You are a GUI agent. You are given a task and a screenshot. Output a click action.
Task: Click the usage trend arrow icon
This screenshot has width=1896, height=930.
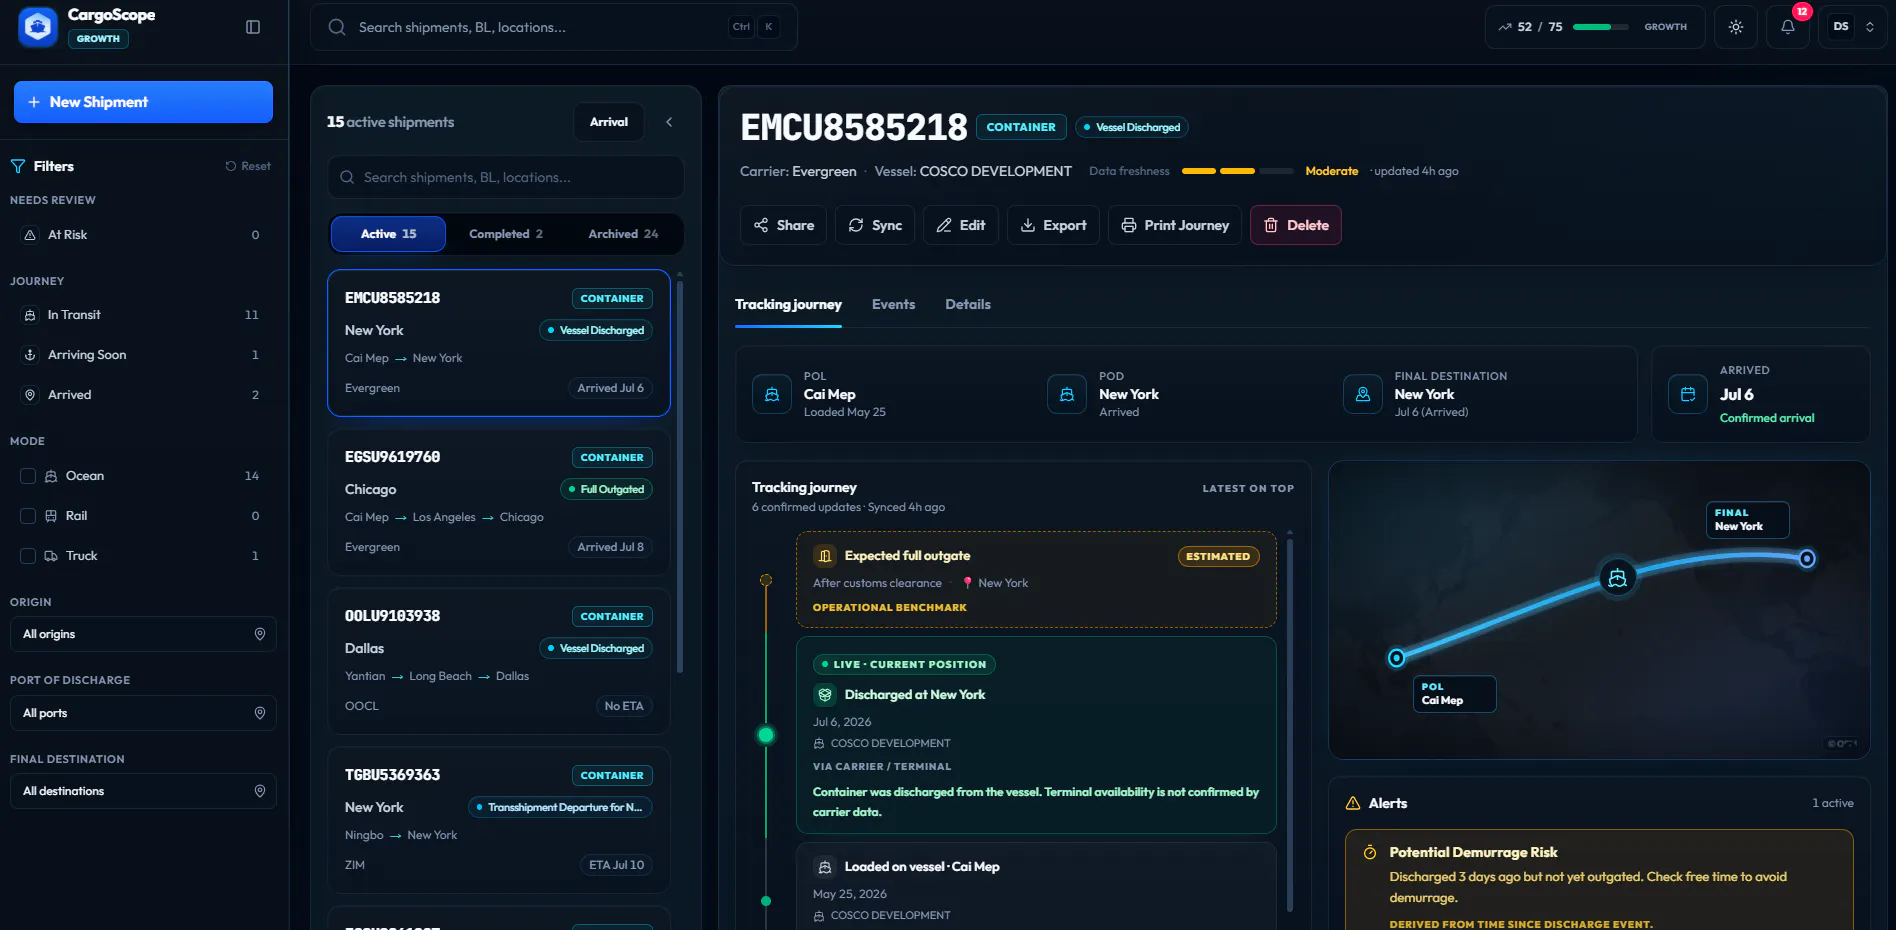(x=1505, y=27)
